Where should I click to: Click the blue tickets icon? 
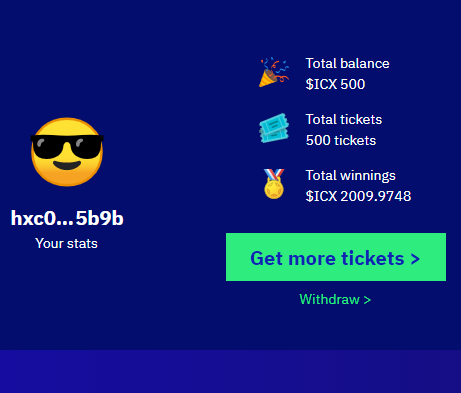pos(274,128)
